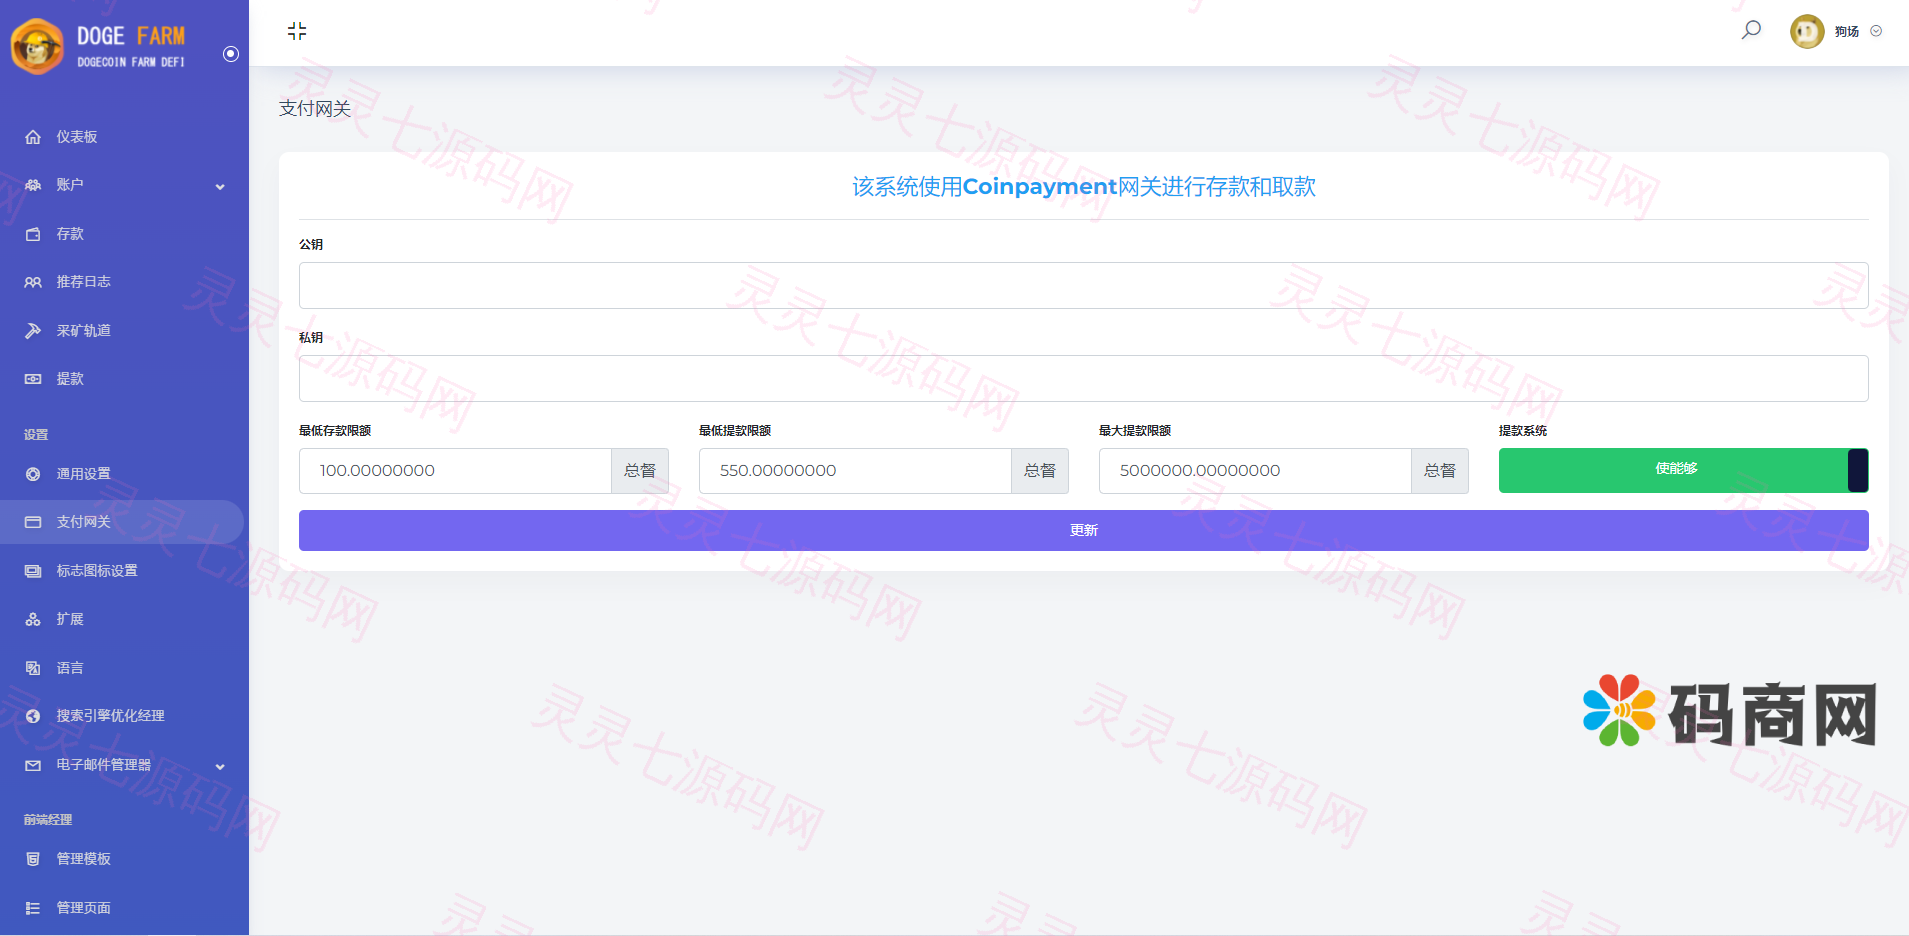Screen dimensions: 1909x936
Task: Expand the 电子邮件管理器 submenu chevron
Action: tap(220, 766)
